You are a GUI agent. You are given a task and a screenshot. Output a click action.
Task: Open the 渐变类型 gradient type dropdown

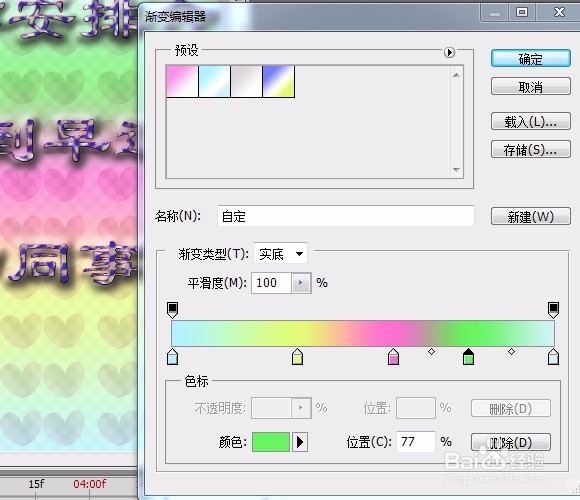click(280, 254)
